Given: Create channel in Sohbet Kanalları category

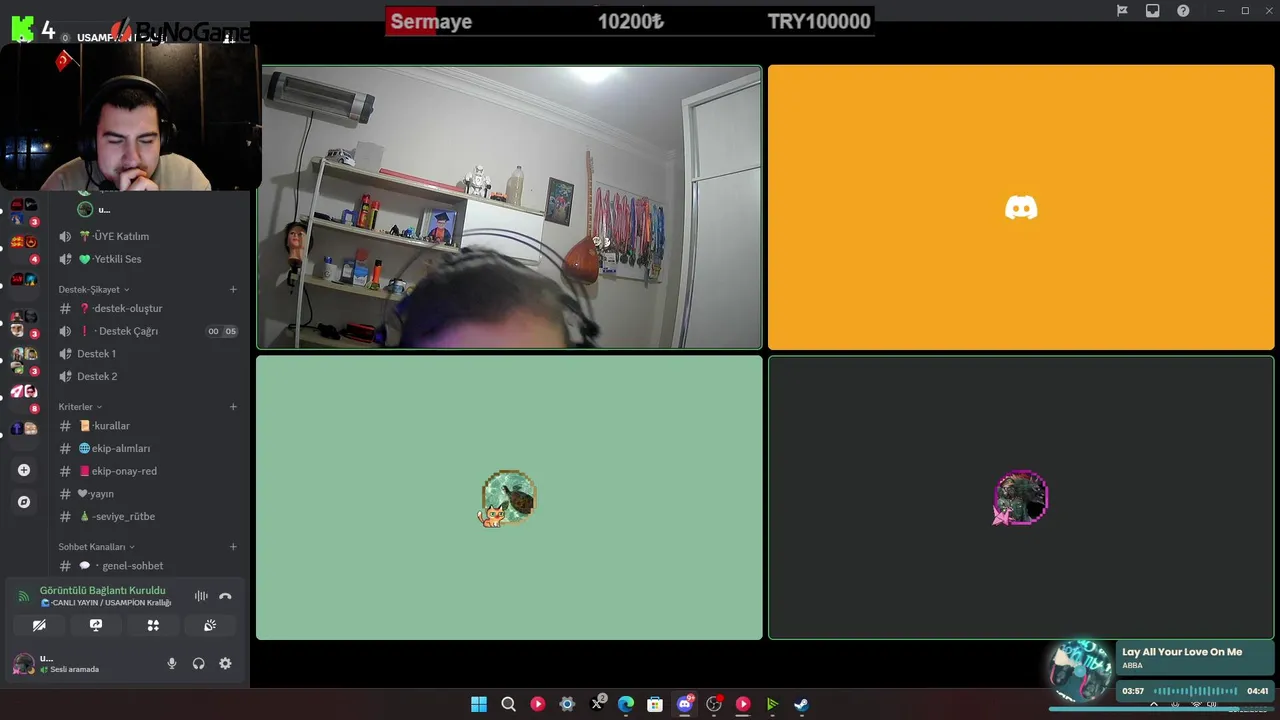Looking at the screenshot, I should coord(233,547).
